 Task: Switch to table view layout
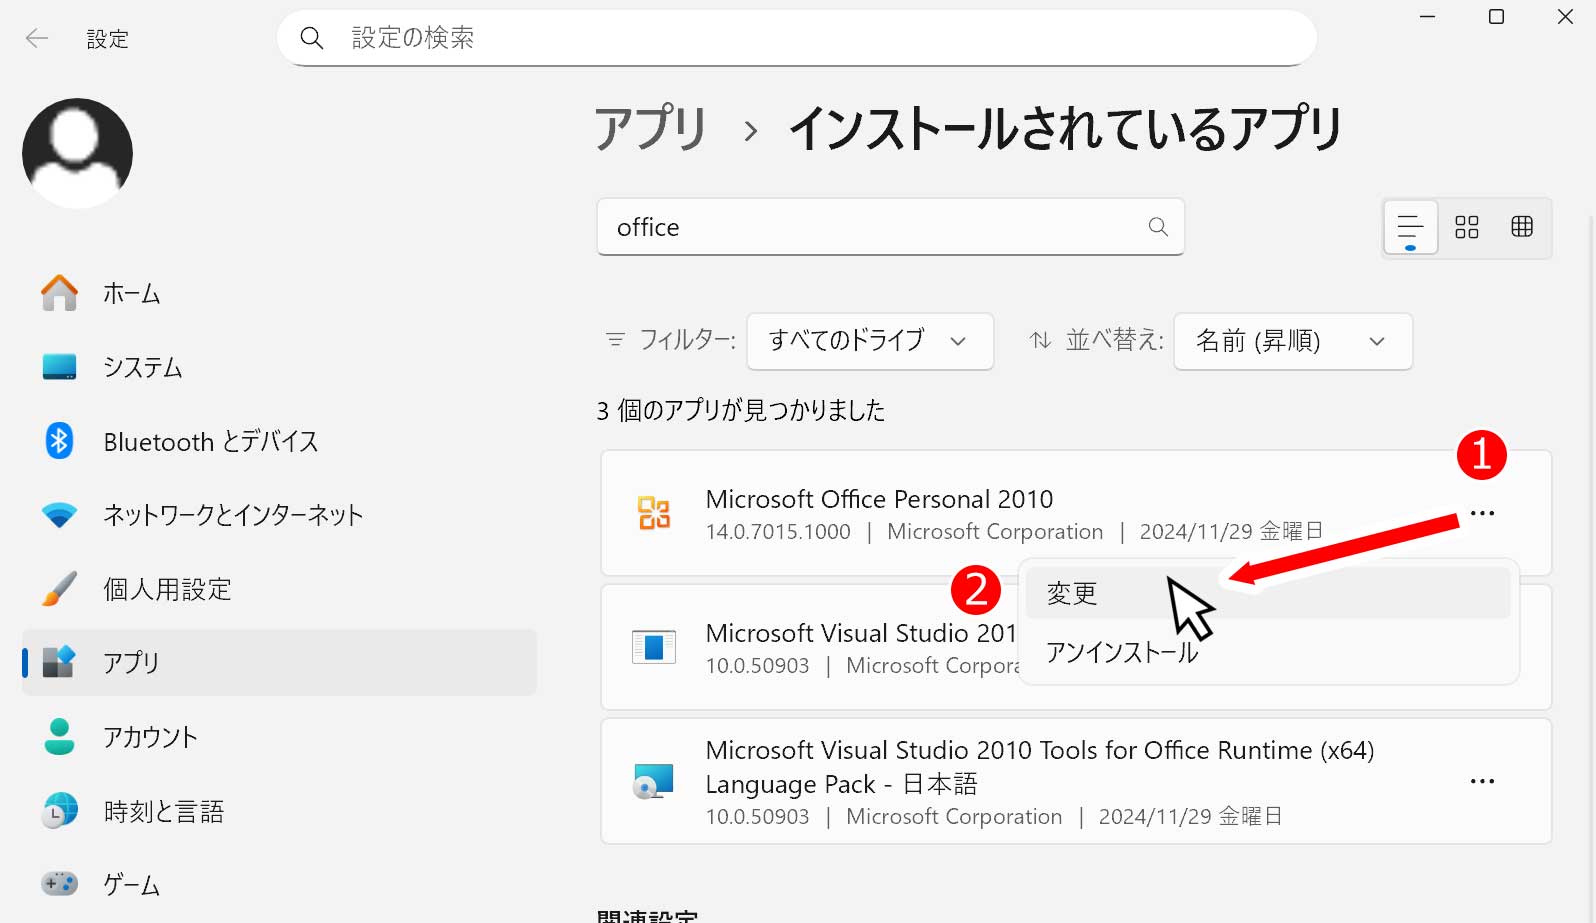[x=1522, y=227]
